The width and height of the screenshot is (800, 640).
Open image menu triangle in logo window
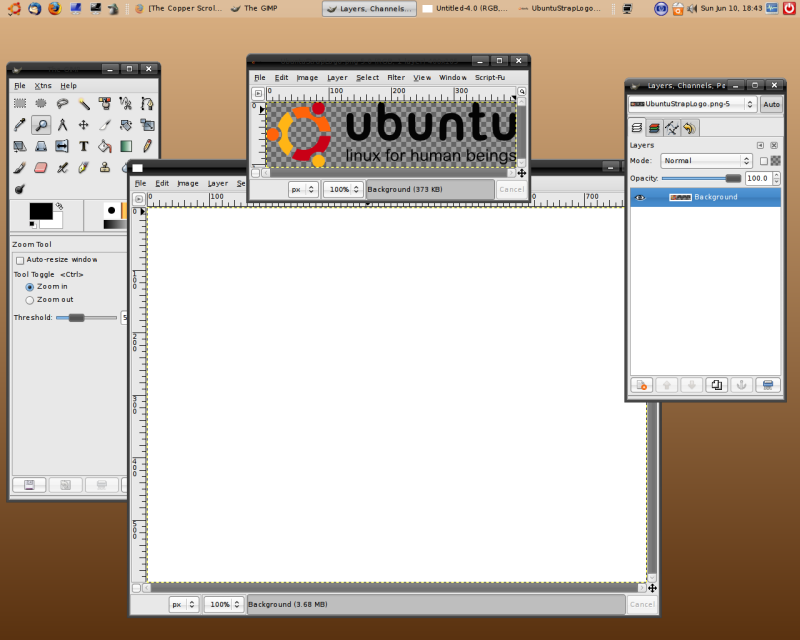point(258,93)
